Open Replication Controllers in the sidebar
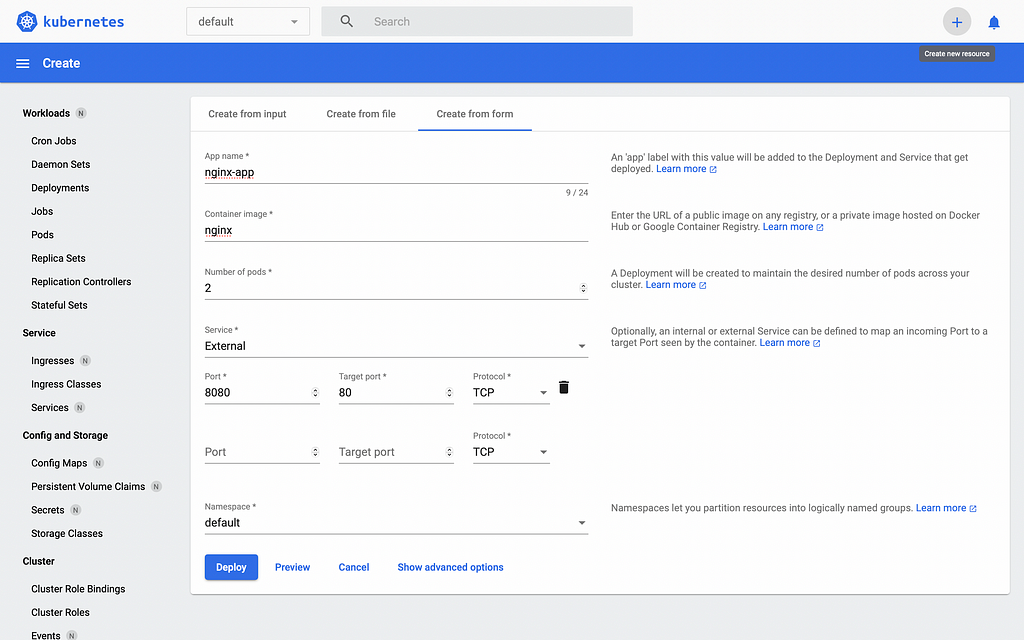Screen dimensions: 1024x640 tap(81, 282)
